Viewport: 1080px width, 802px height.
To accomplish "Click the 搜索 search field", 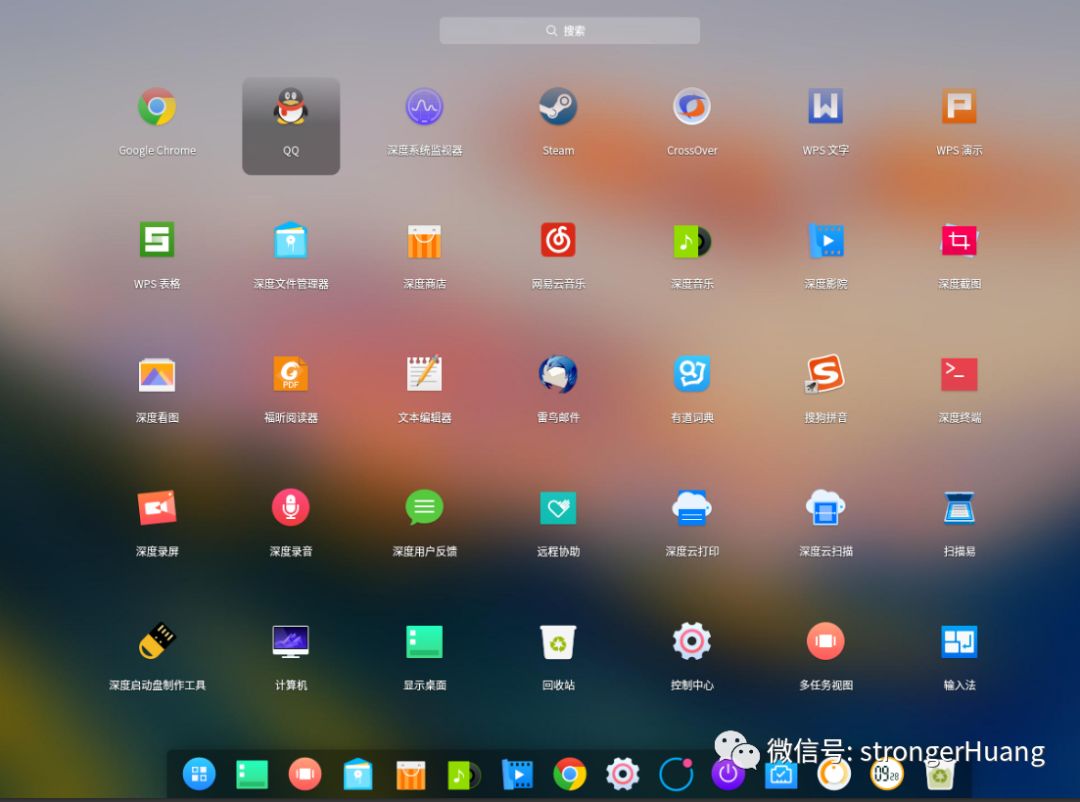I will coord(569,30).
